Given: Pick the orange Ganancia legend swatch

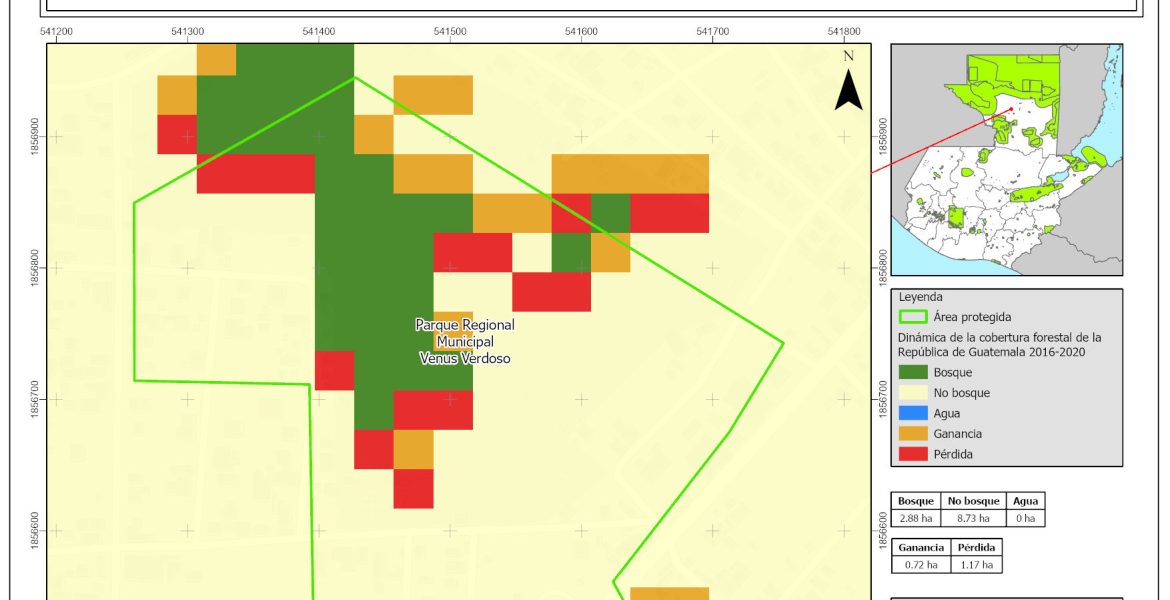Looking at the screenshot, I should (x=914, y=434).
